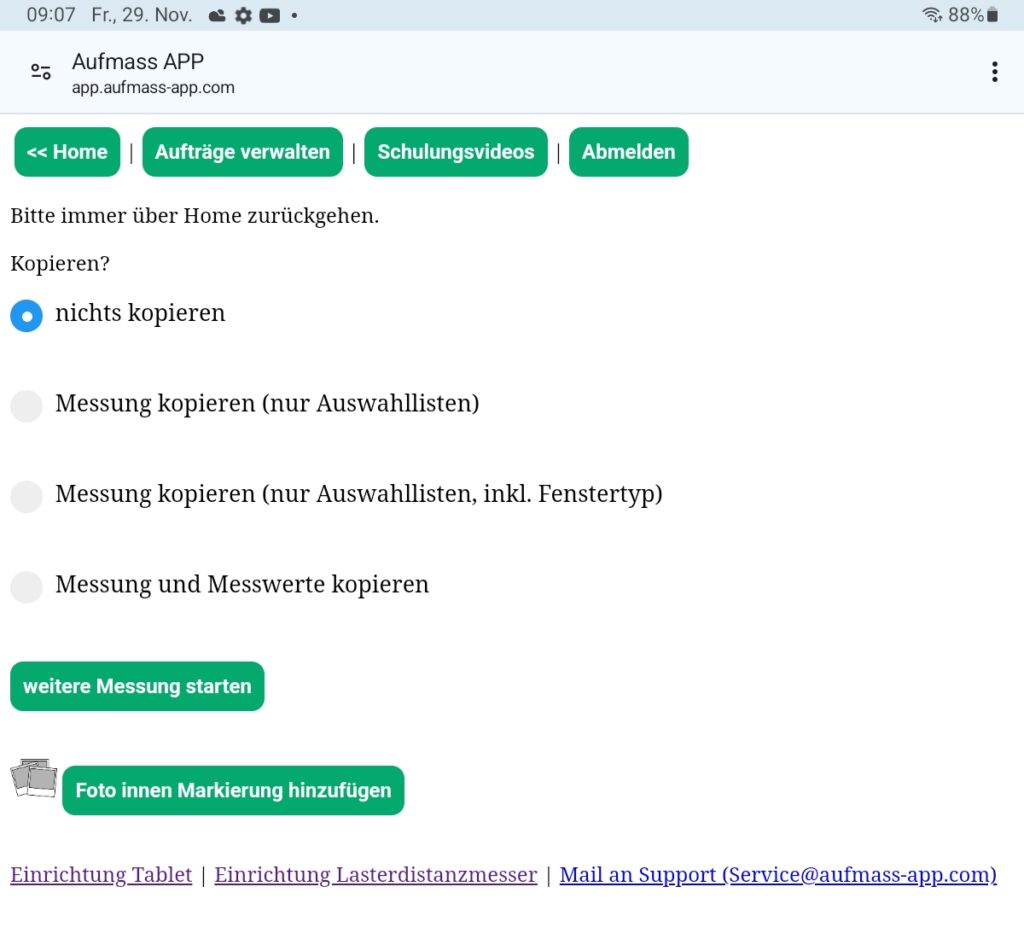Screen dimensions: 1024x945
Task: Tap the settings gear in the status bar
Action: tap(243, 16)
